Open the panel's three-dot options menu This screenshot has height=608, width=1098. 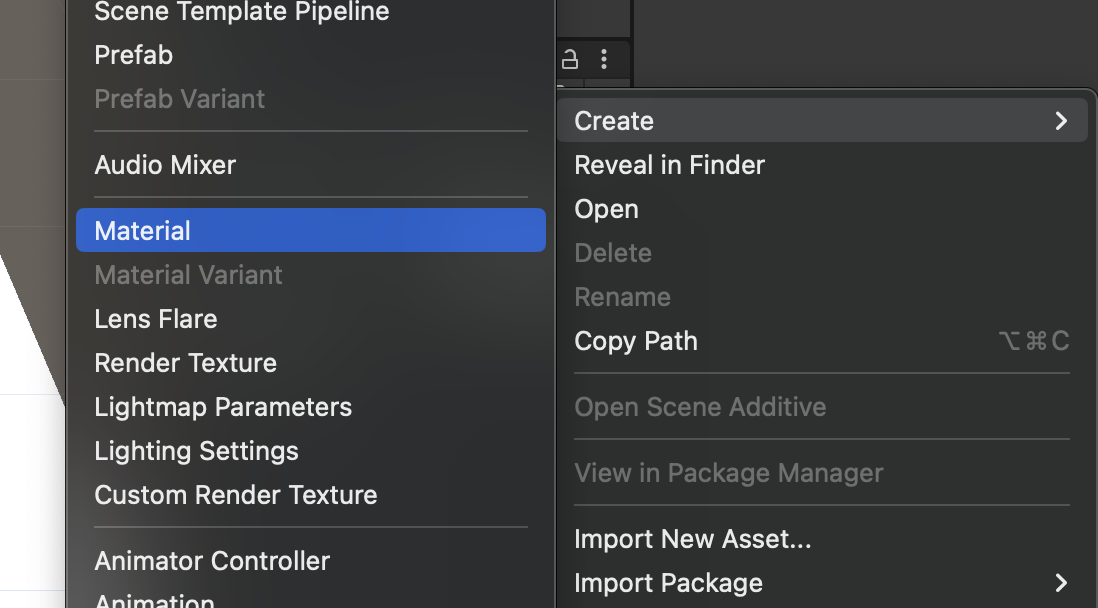[x=603, y=58]
